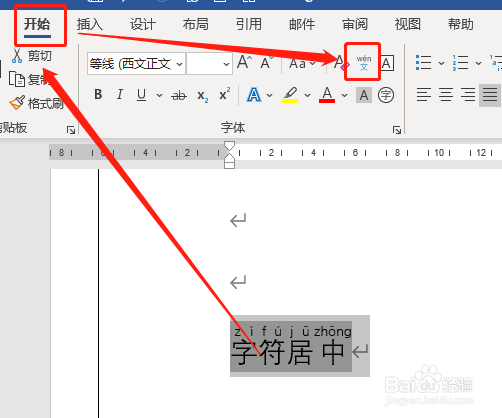Viewport: 502px width, 418px height.
Task: Open the 邮件 tab
Action: click(x=302, y=24)
